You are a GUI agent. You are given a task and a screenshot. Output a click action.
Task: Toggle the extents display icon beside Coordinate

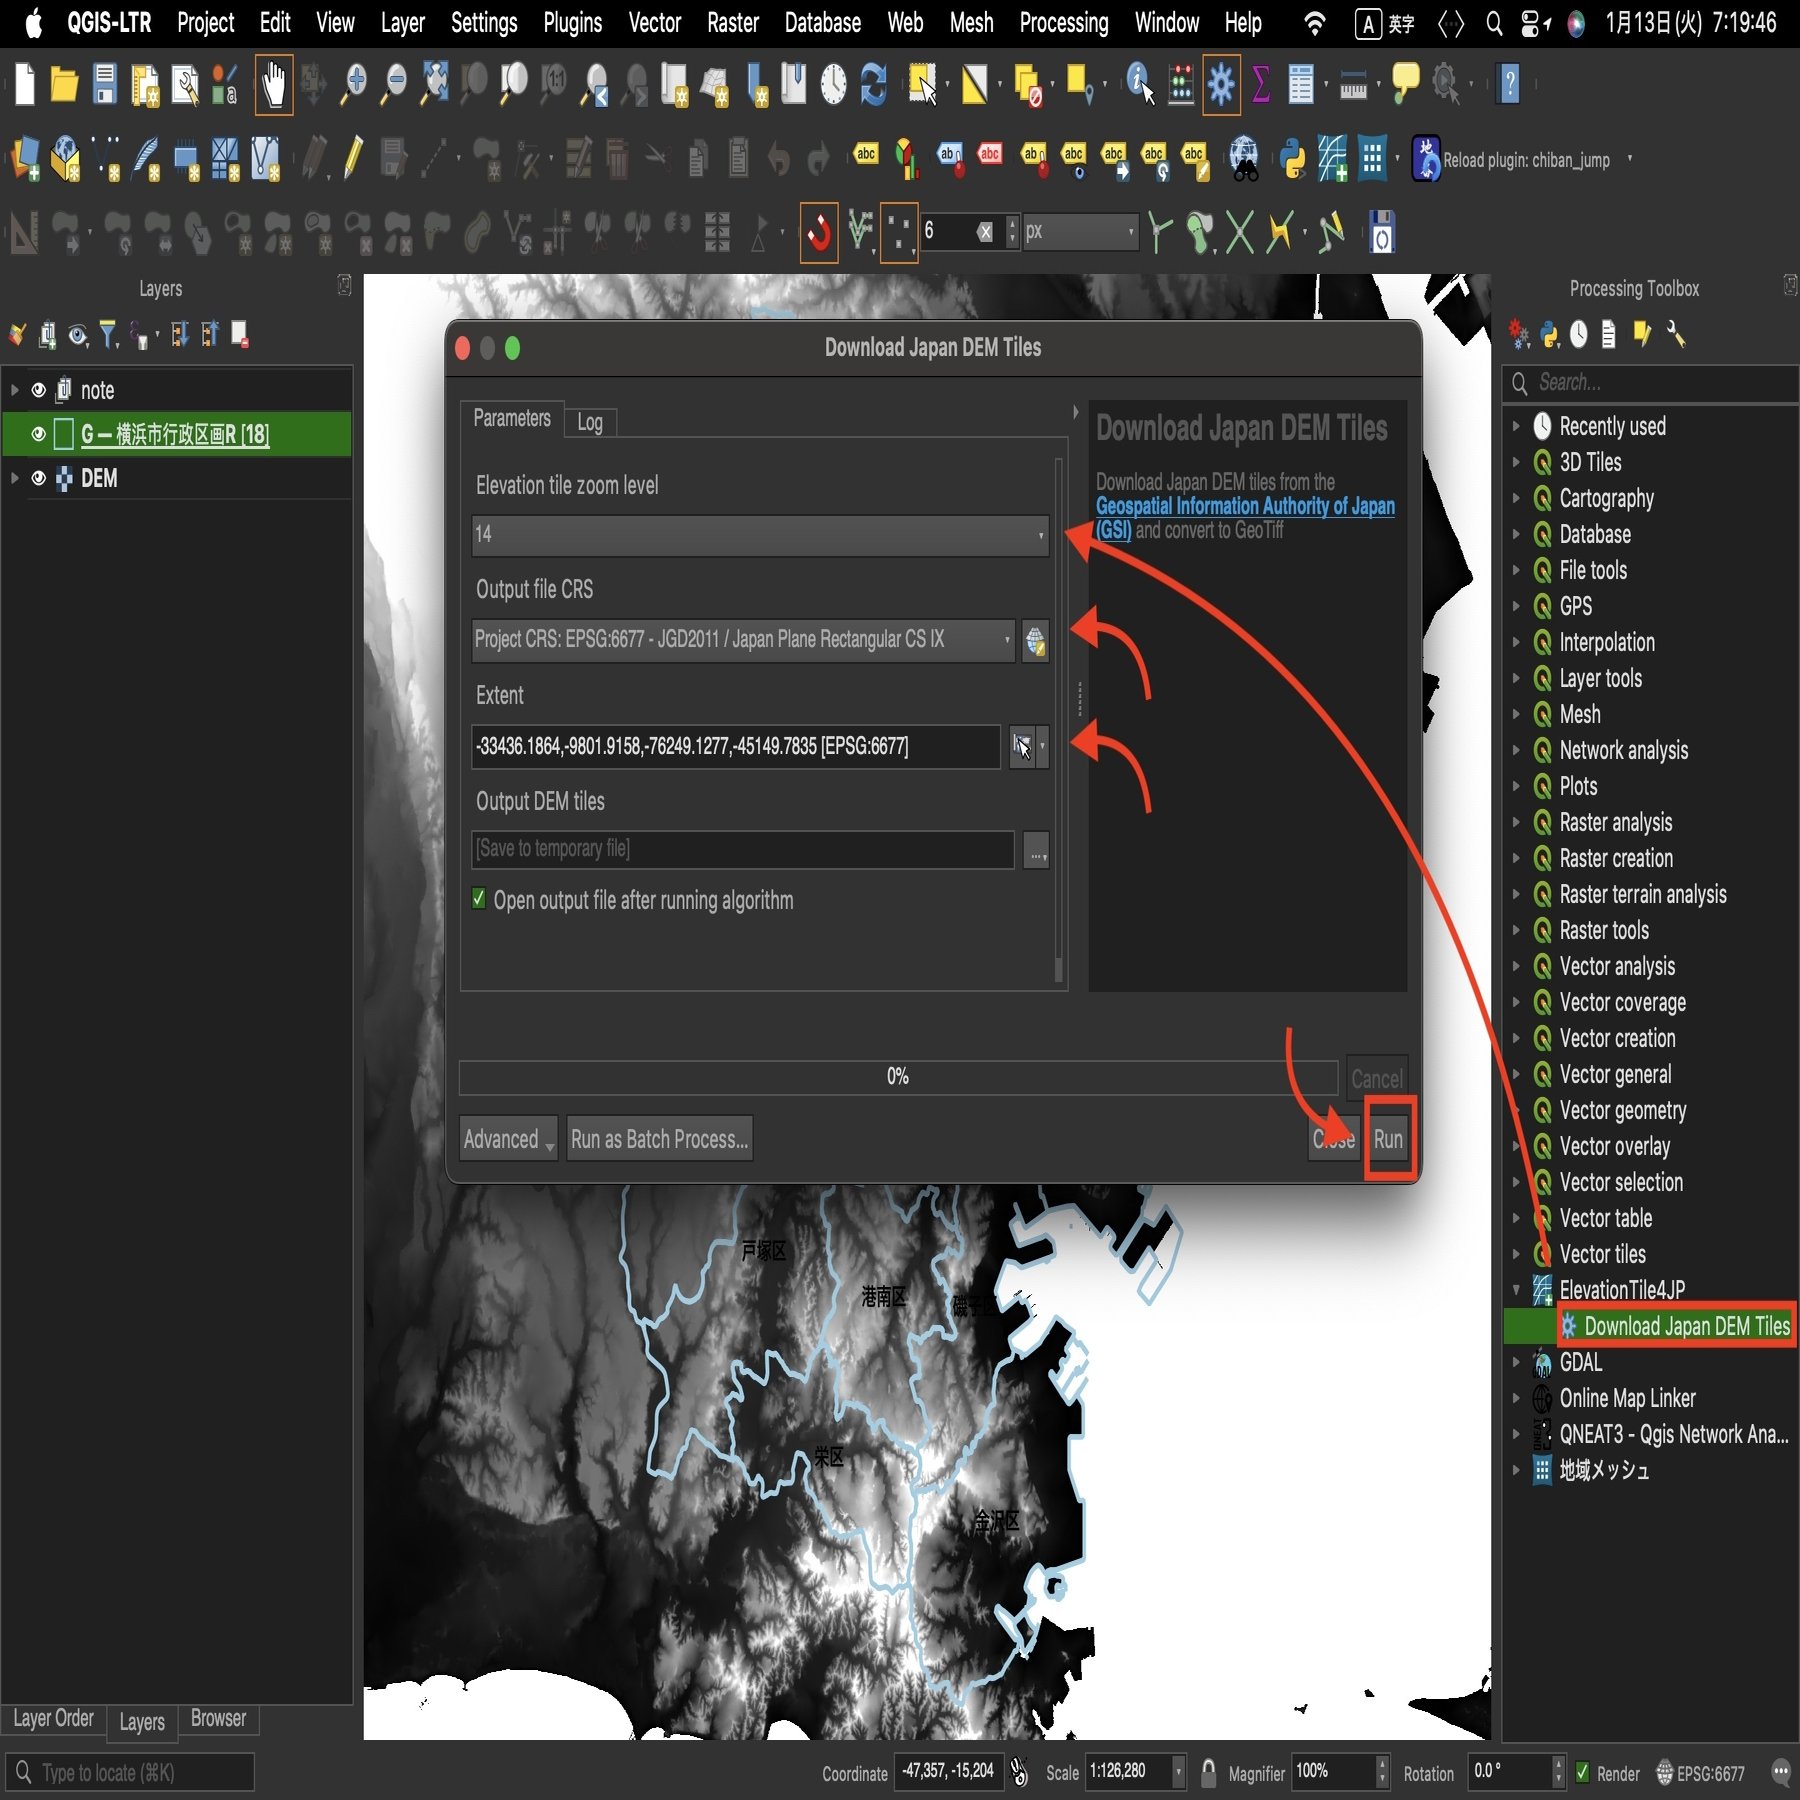pyautogui.click(x=1019, y=1773)
